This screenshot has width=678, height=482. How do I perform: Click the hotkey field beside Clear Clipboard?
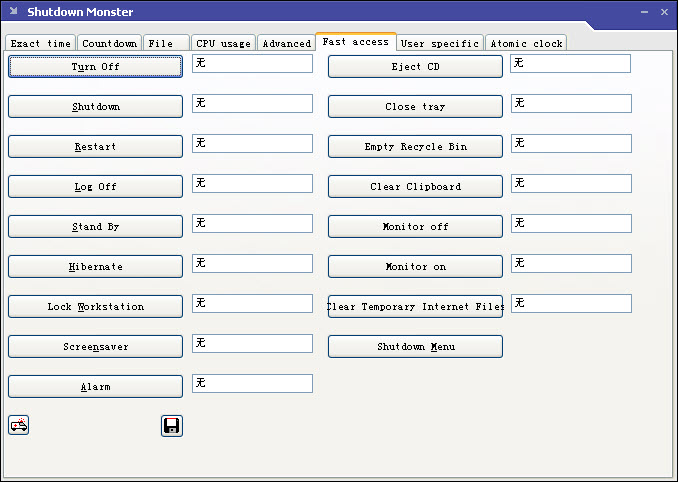[571, 184]
